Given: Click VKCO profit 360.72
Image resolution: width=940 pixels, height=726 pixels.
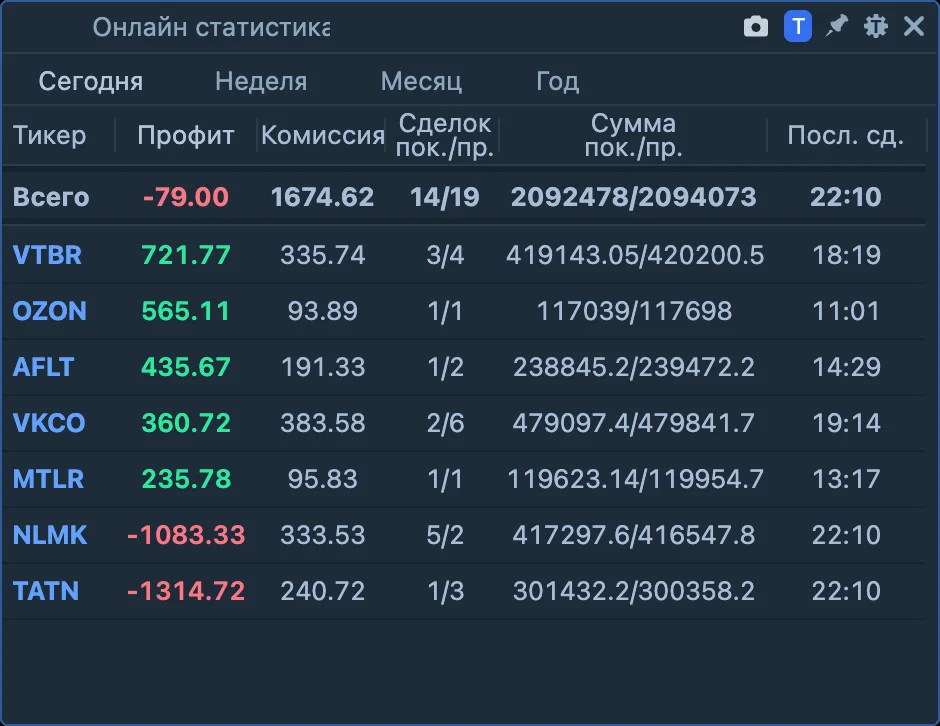Looking at the screenshot, I should [186, 423].
